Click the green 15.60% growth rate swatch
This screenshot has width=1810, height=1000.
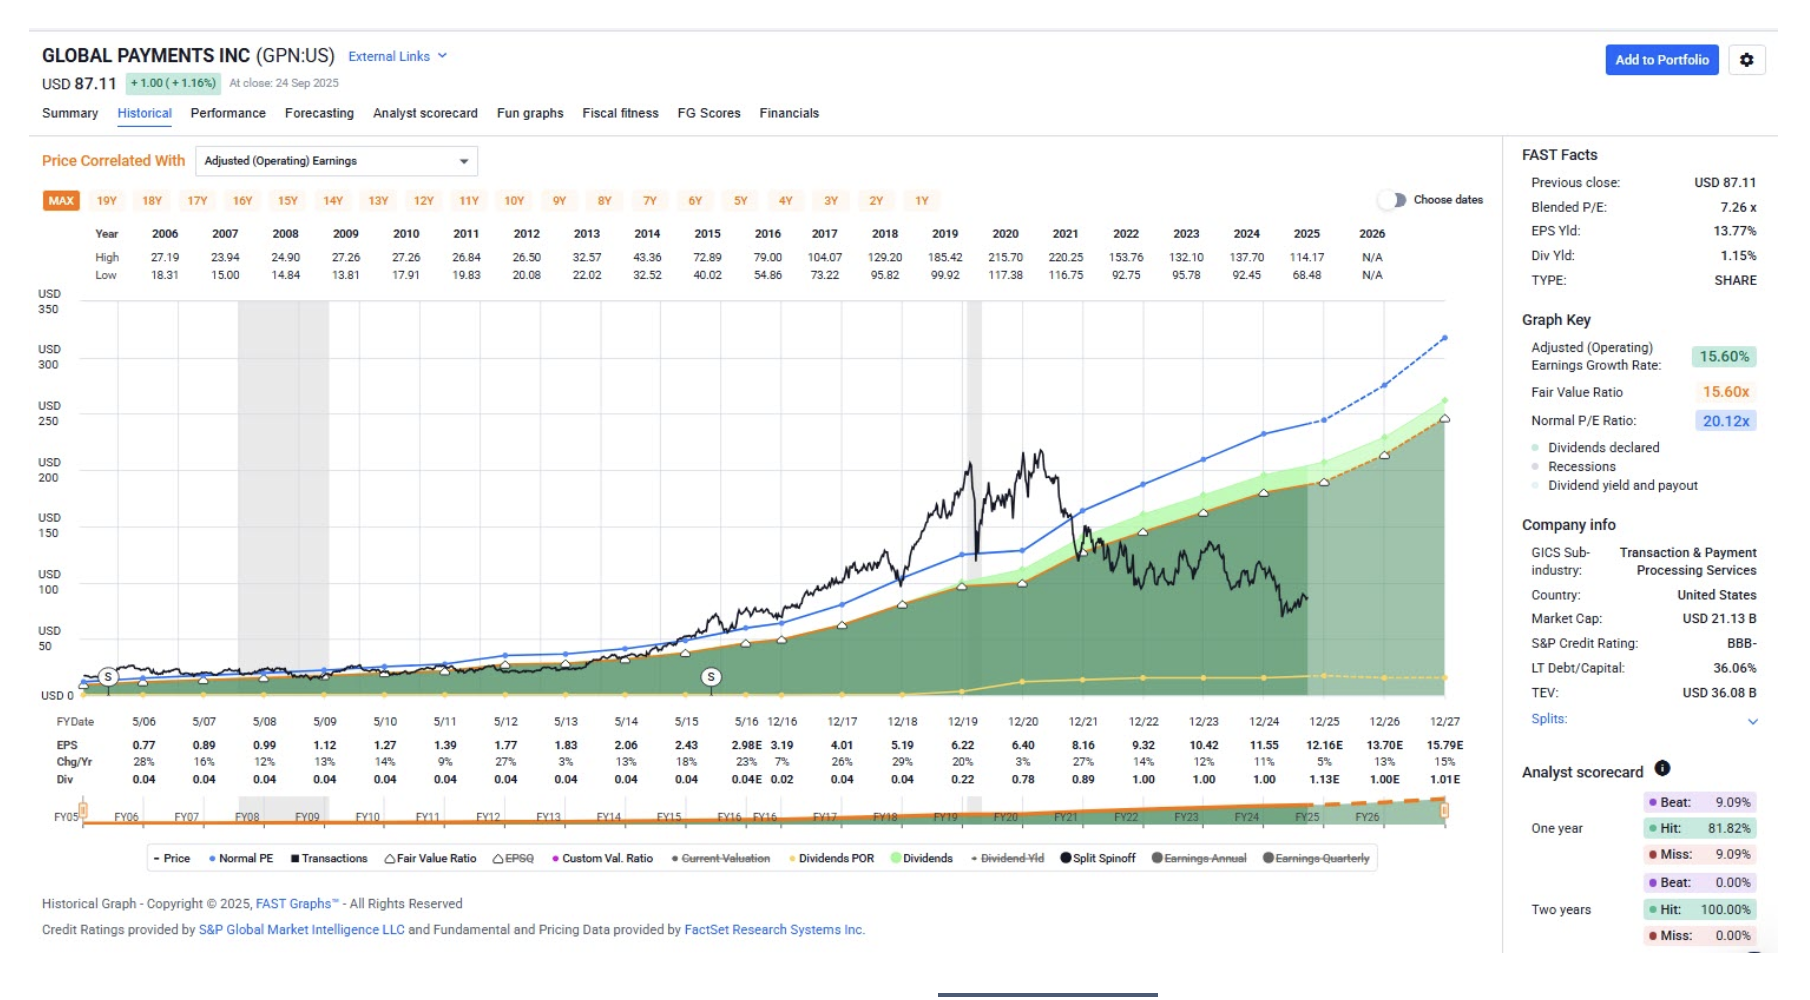pyautogui.click(x=1724, y=357)
